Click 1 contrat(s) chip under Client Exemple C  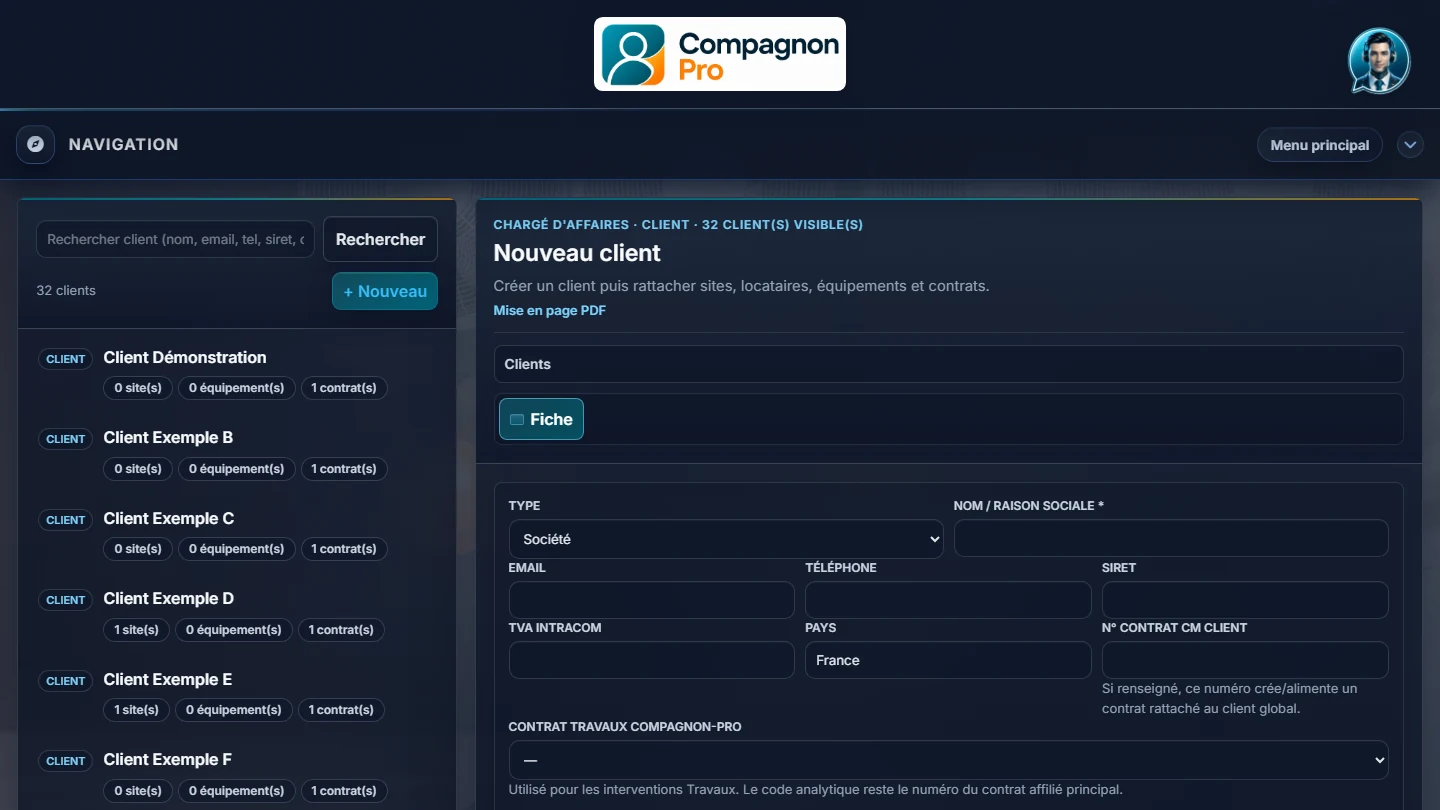pos(344,549)
